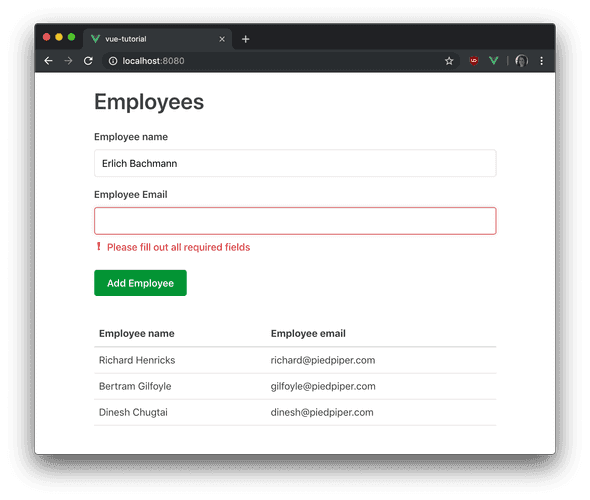Image resolution: width=590 pixels, height=500 pixels.
Task: Bookmark this page with the star
Action: pyautogui.click(x=449, y=61)
